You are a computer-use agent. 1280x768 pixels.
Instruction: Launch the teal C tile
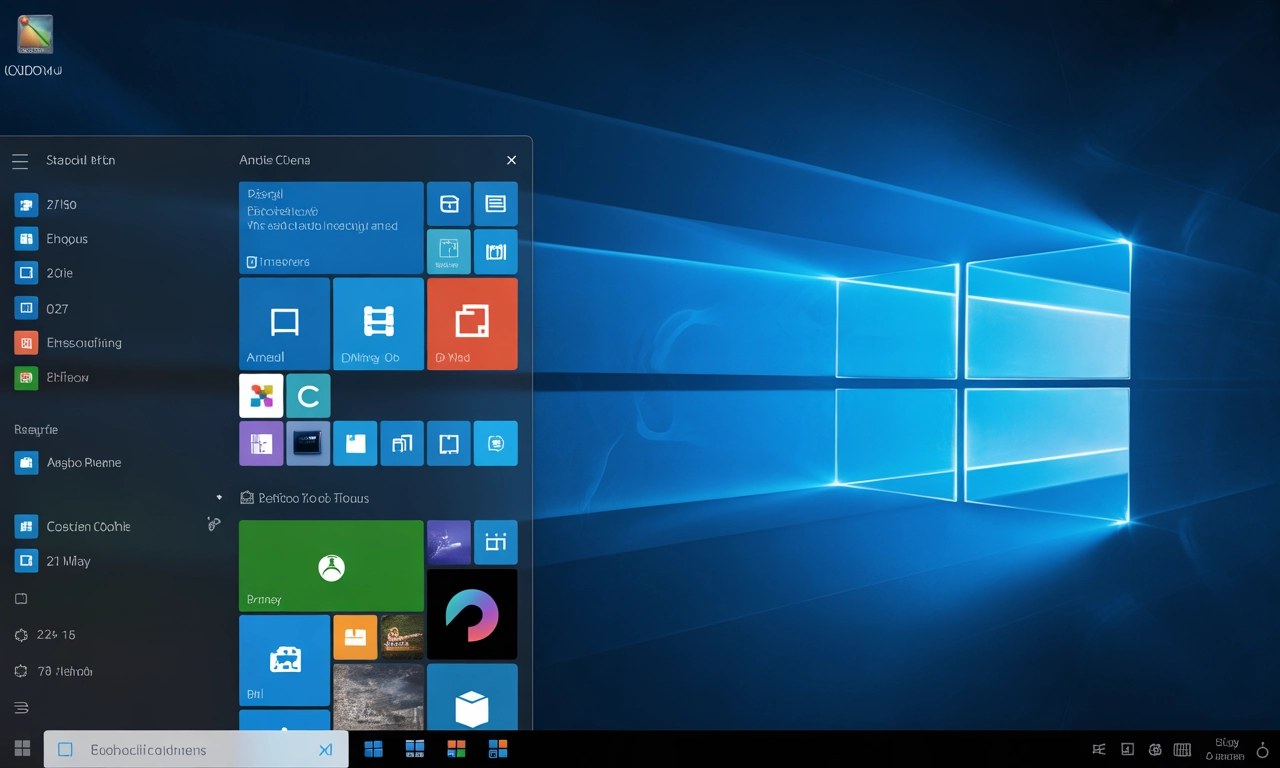308,396
